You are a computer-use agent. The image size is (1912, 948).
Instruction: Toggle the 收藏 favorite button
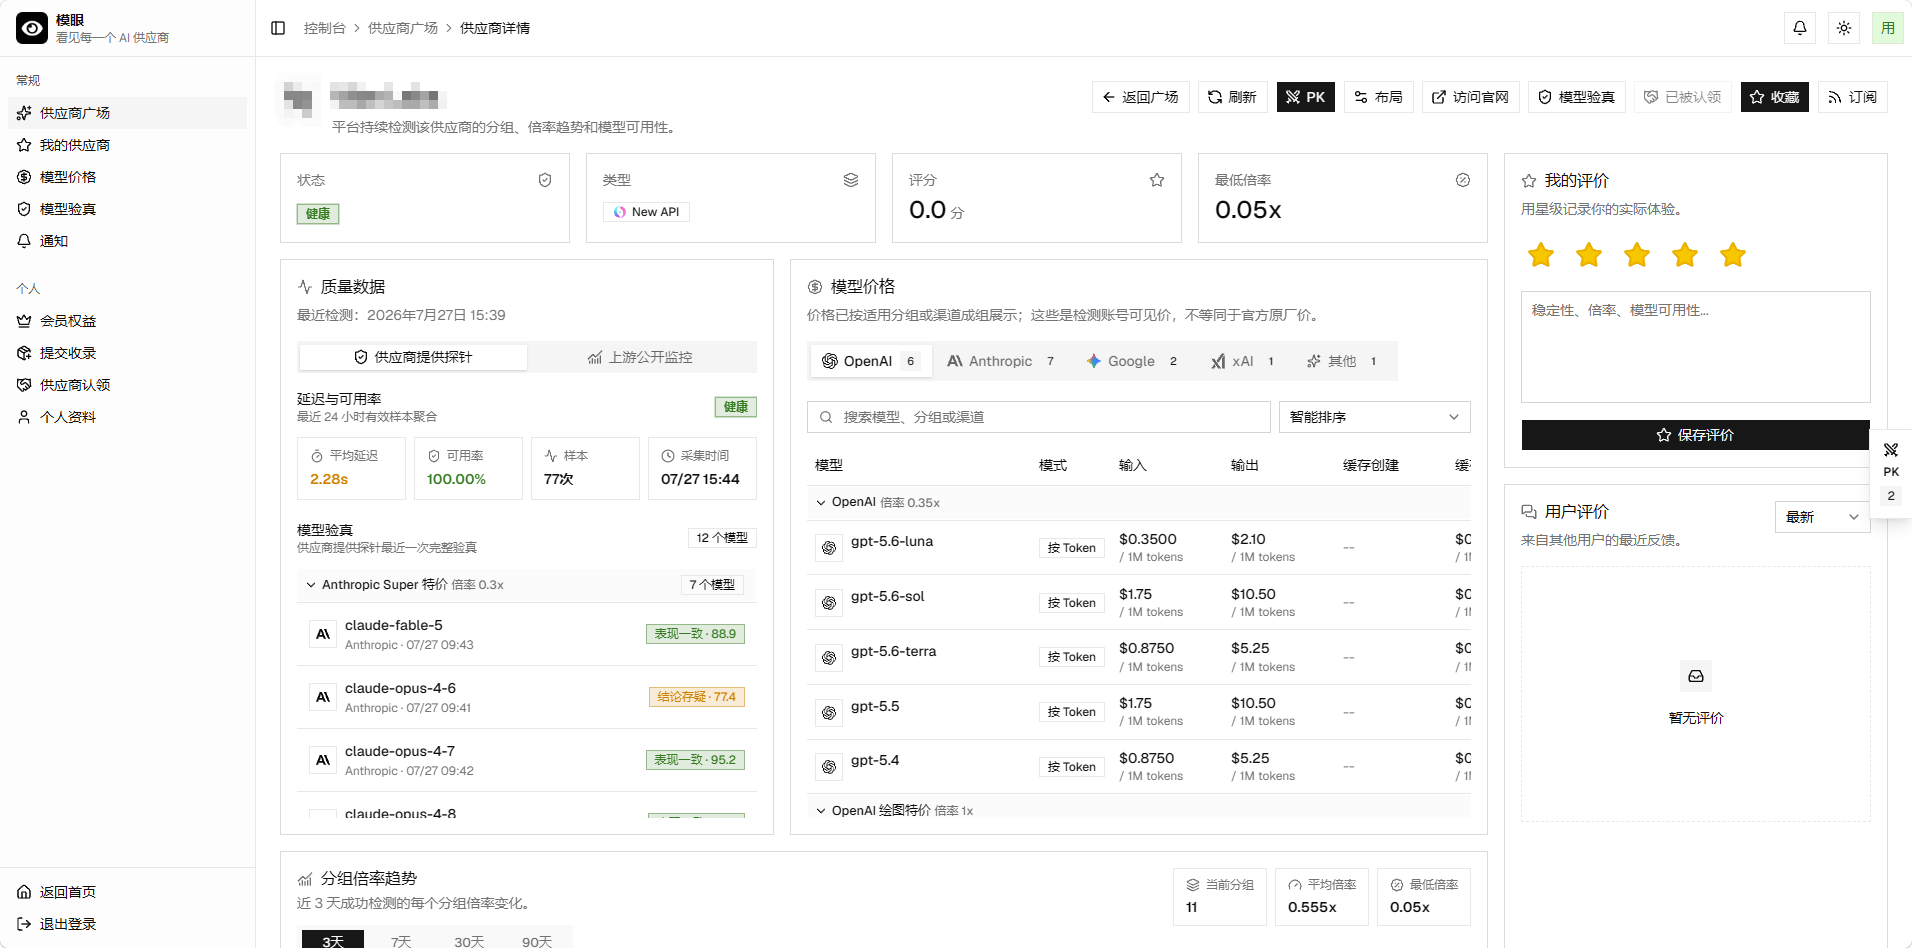(x=1774, y=97)
